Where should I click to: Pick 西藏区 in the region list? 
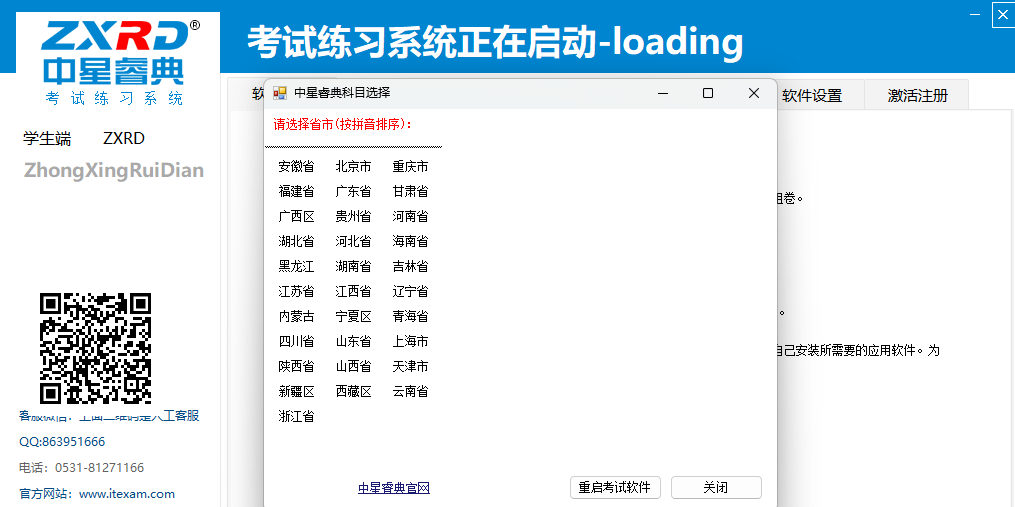353,392
